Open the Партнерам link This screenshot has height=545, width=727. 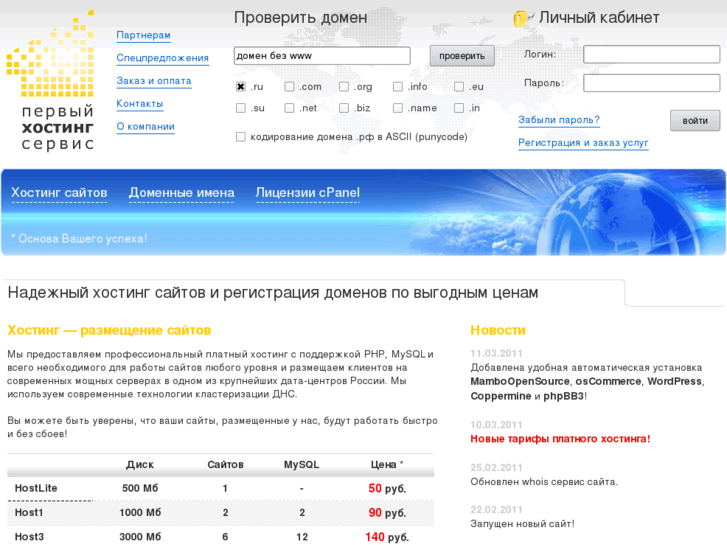coord(143,35)
